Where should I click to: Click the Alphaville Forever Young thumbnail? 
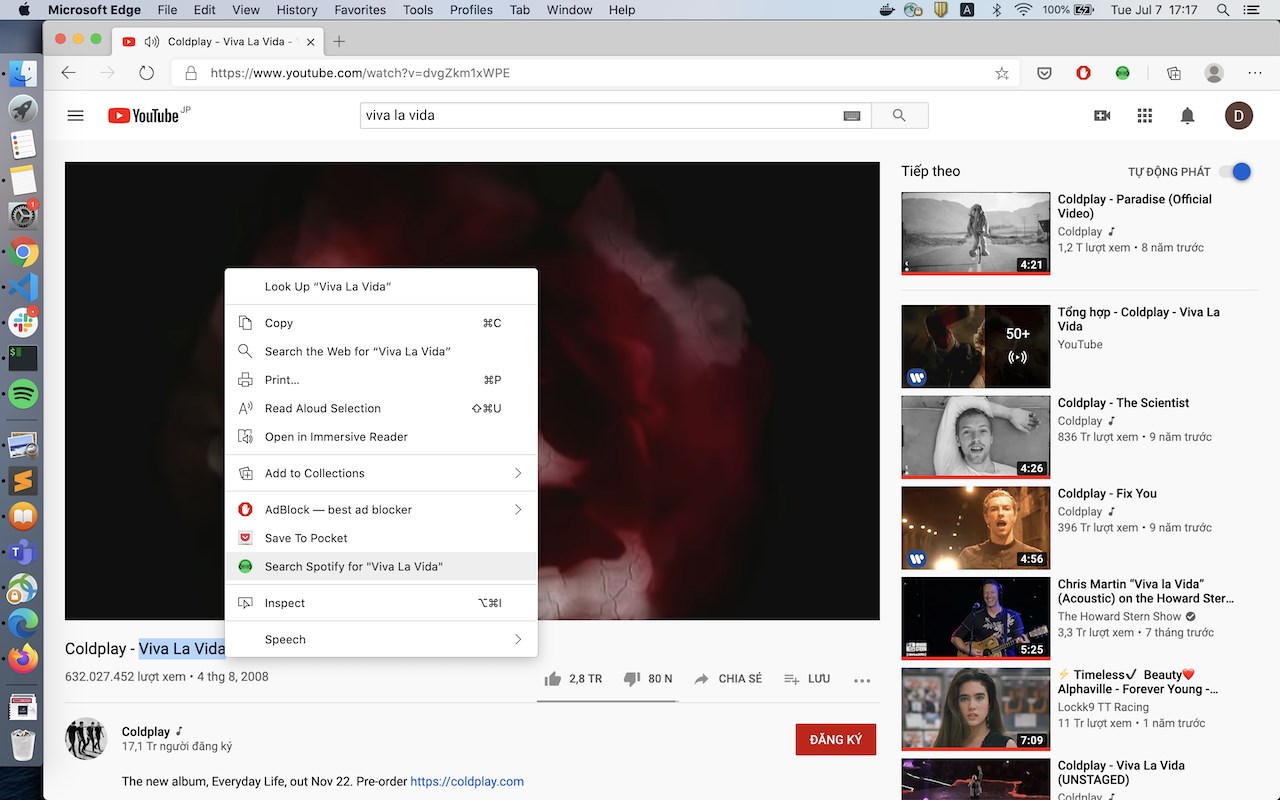(x=976, y=709)
